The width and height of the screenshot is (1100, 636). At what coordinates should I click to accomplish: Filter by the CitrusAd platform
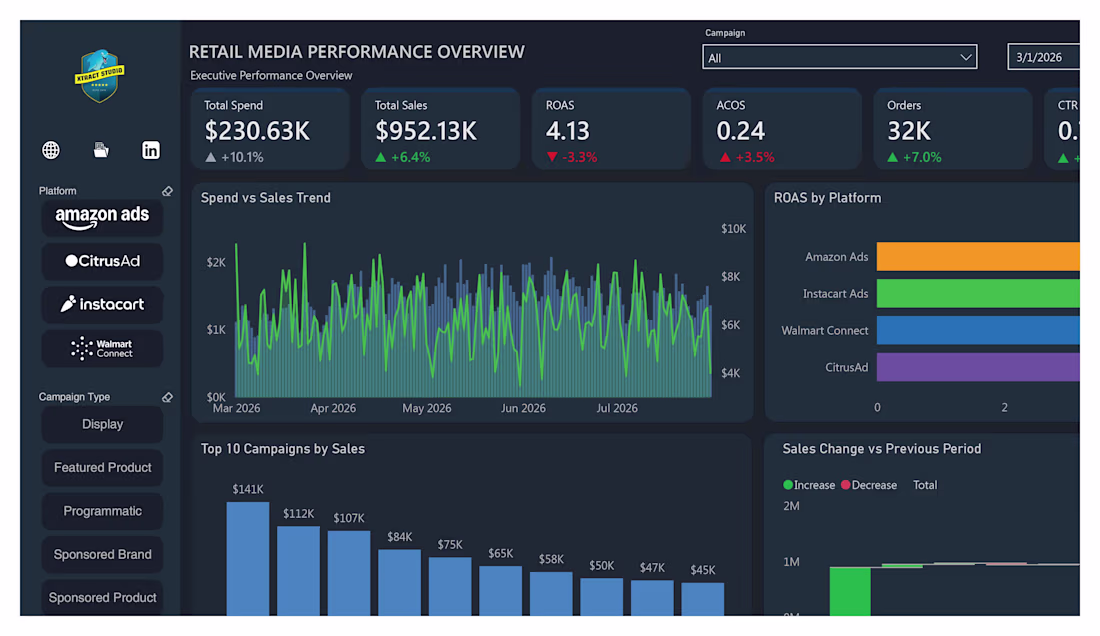pyautogui.click(x=102, y=262)
